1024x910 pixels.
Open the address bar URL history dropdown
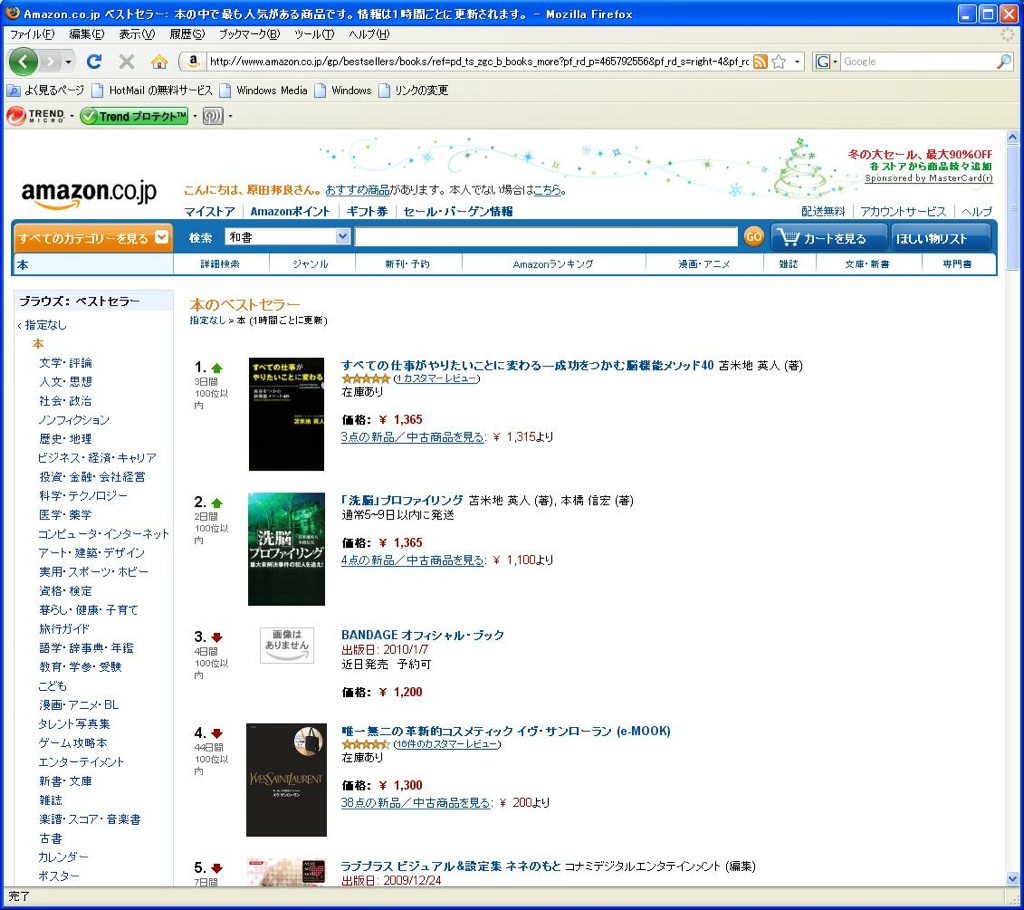[x=797, y=61]
